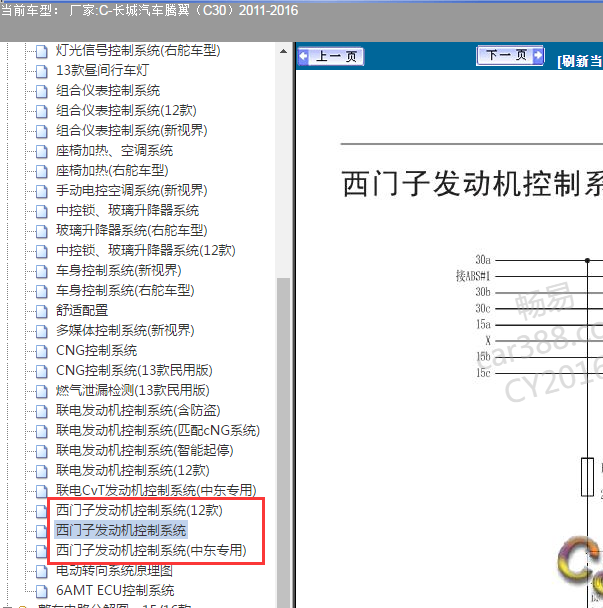Image resolution: width=603 pixels, height=608 pixels.
Task: Select 多媒体控制系统(新视界) item
Action: pyautogui.click(x=125, y=330)
